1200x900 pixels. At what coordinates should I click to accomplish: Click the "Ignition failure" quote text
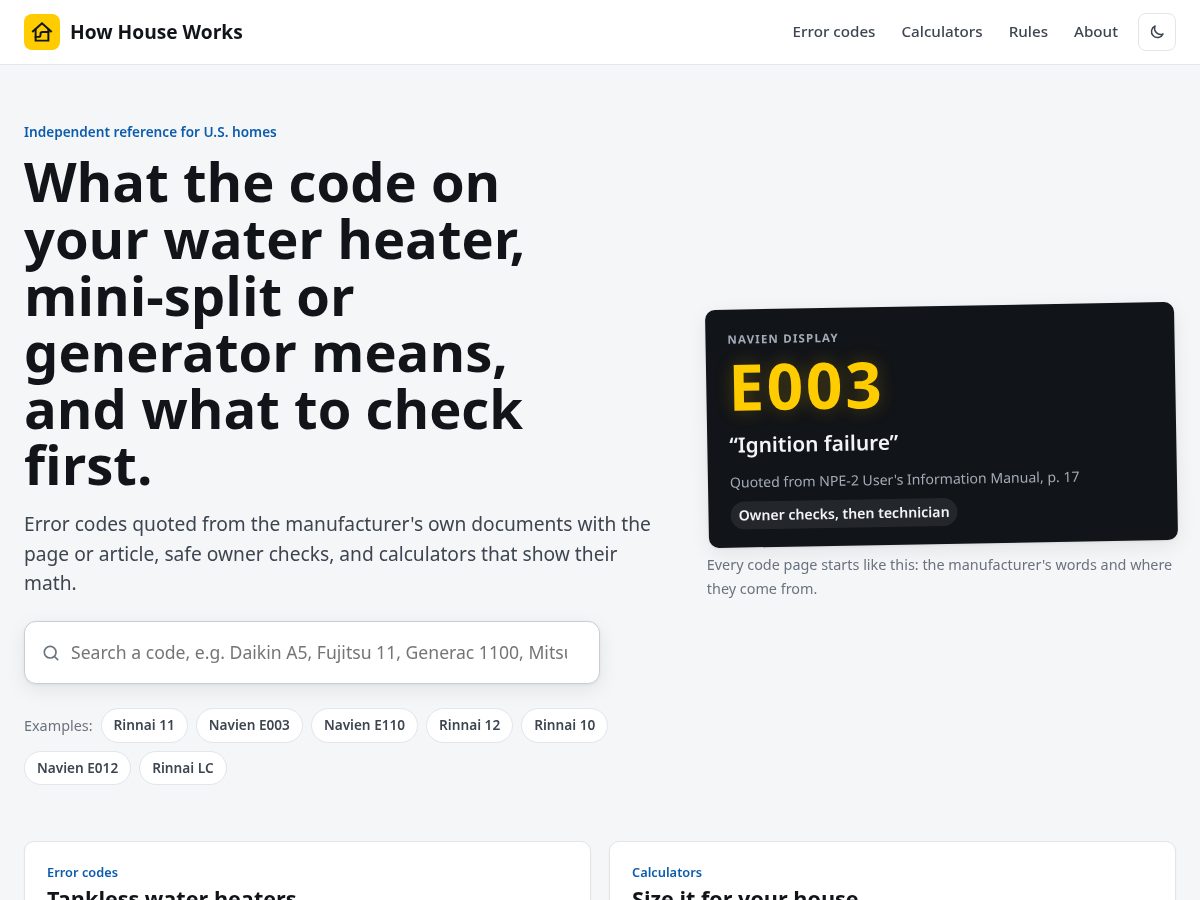point(814,443)
